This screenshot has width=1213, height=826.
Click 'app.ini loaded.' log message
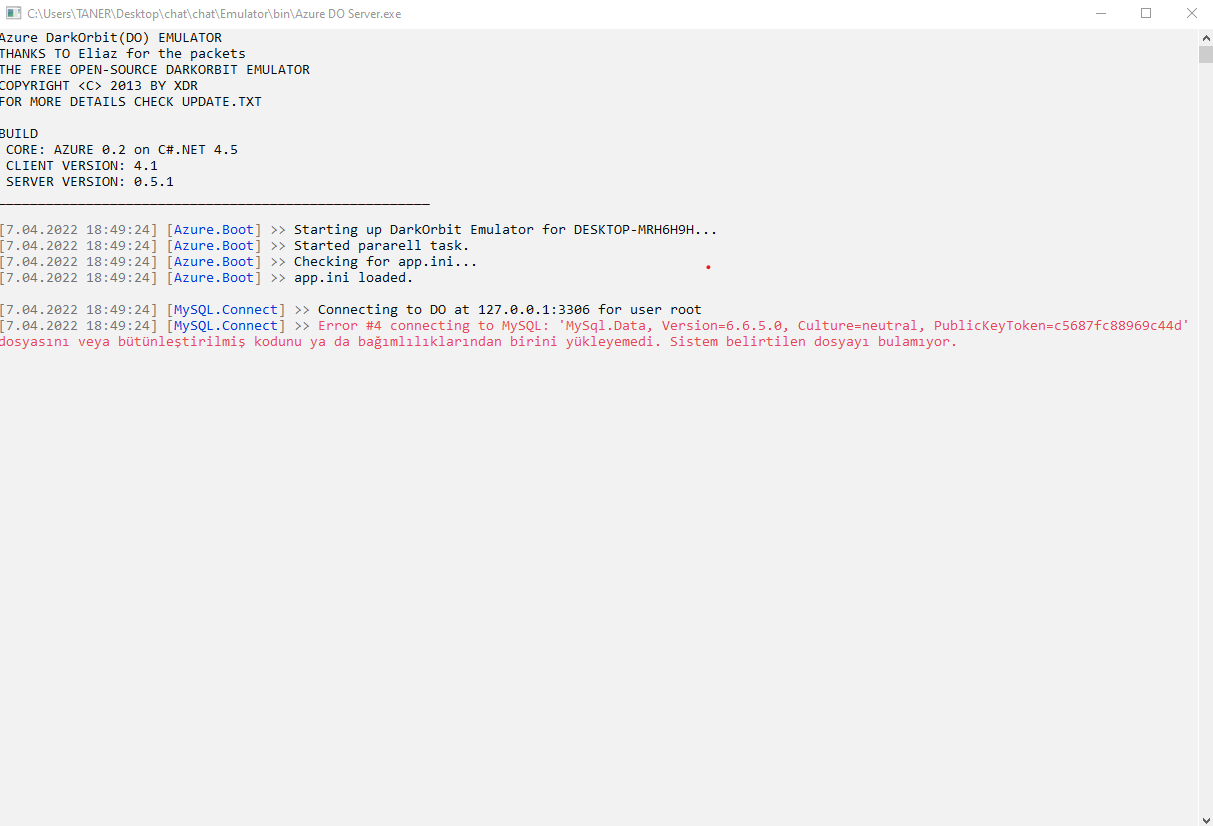point(353,278)
